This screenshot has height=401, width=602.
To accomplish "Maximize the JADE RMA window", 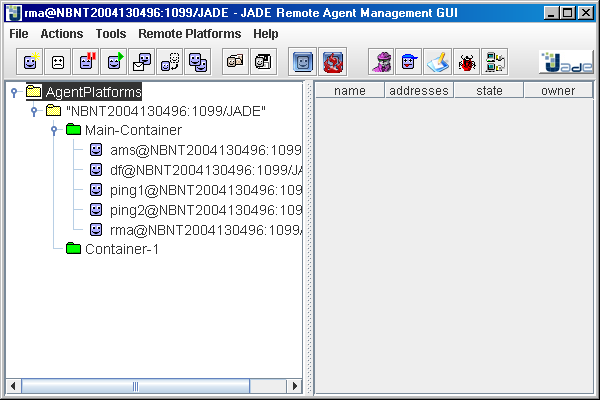I will [x=568, y=13].
